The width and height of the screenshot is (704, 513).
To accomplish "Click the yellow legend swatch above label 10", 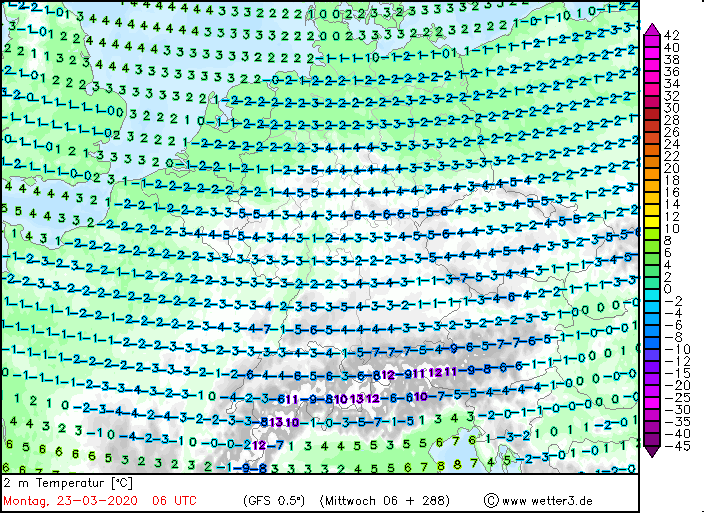I will (652, 222).
